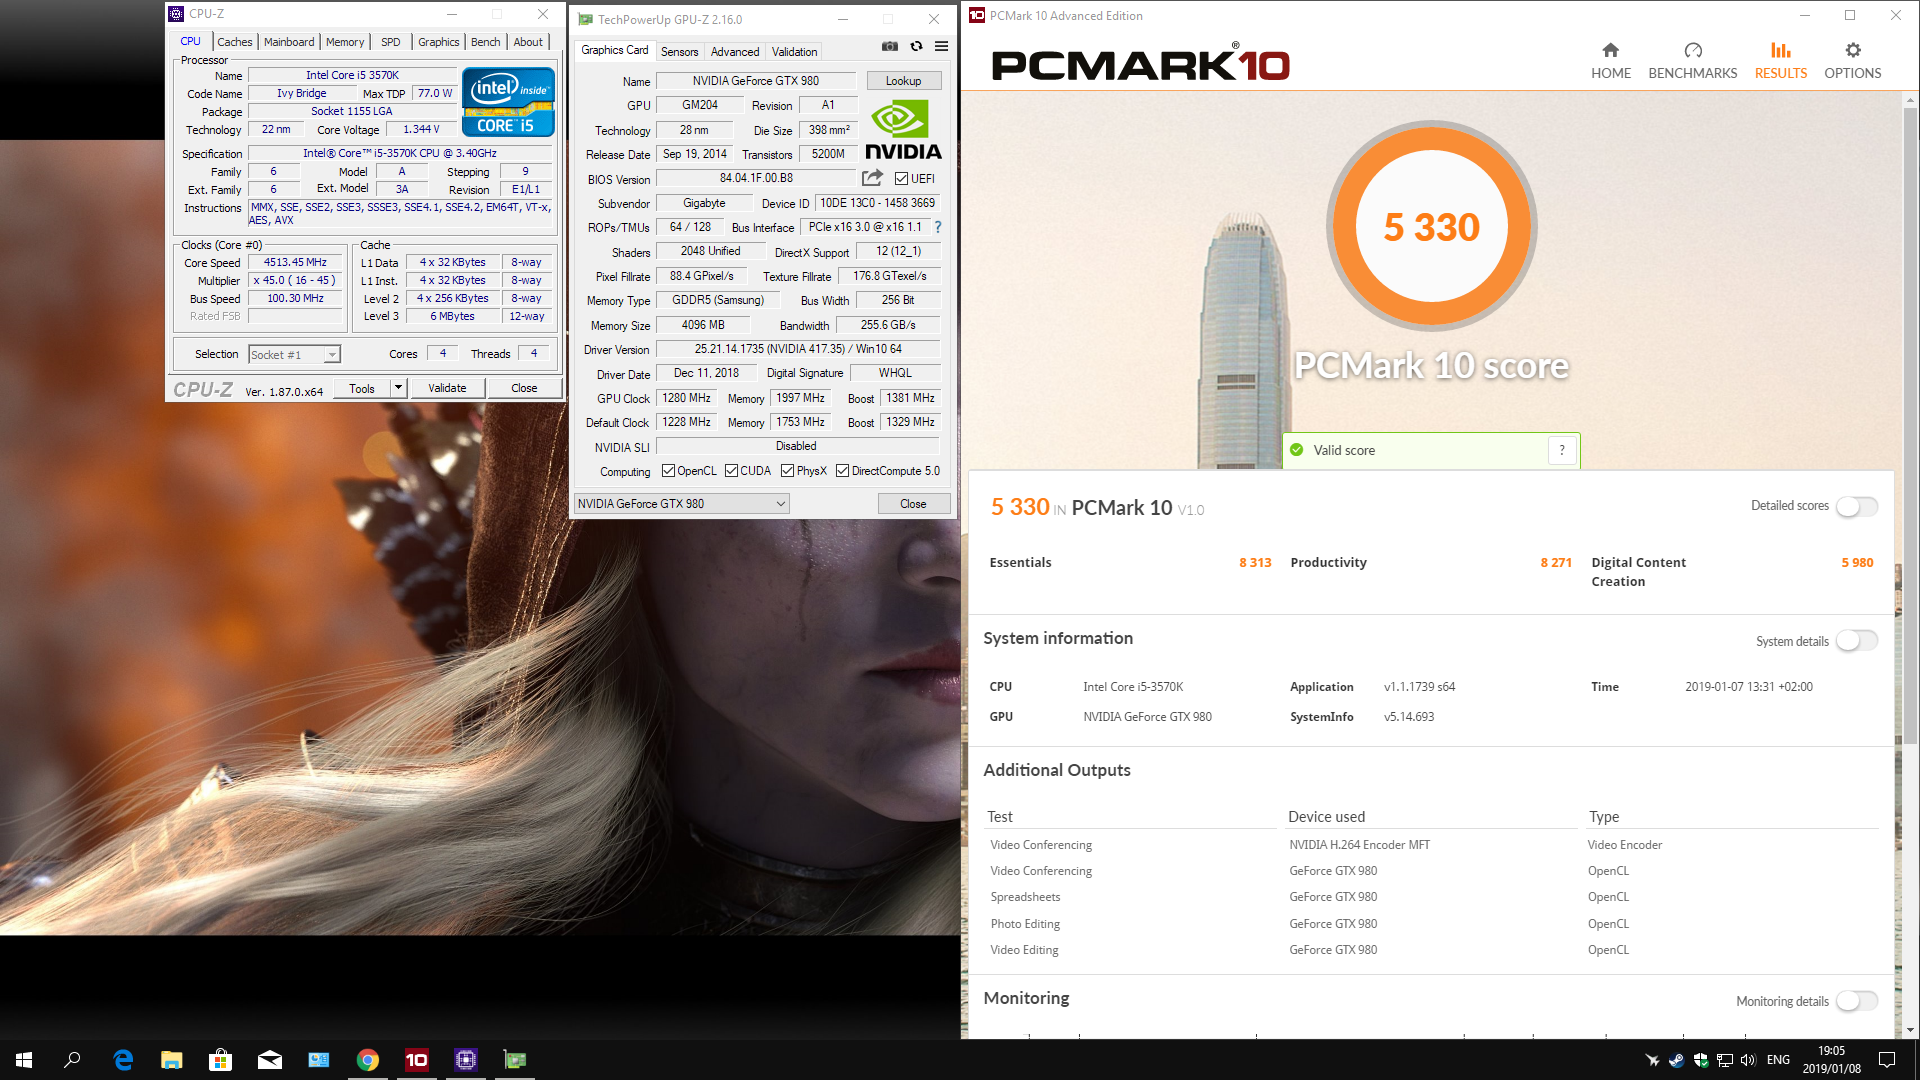The width and height of the screenshot is (1920, 1080).
Task: Switch to CPU-Z taskbar icon
Action: point(465,1060)
